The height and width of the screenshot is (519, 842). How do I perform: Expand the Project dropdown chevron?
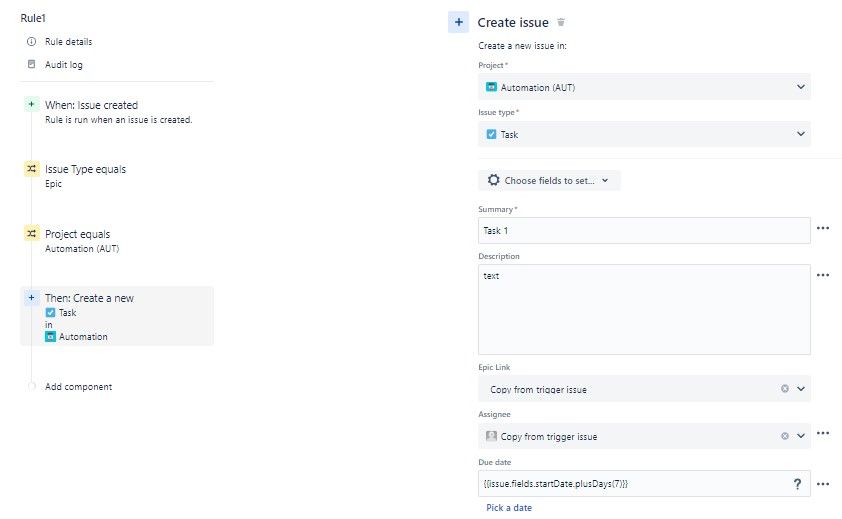(x=801, y=87)
